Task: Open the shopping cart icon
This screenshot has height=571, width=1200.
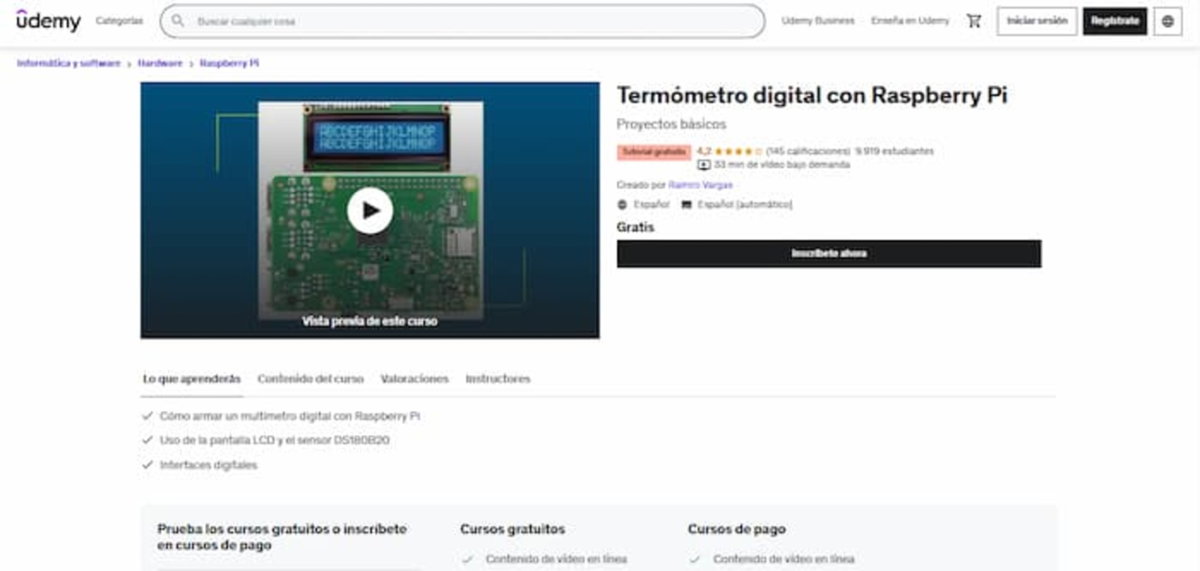Action: pos(973,21)
